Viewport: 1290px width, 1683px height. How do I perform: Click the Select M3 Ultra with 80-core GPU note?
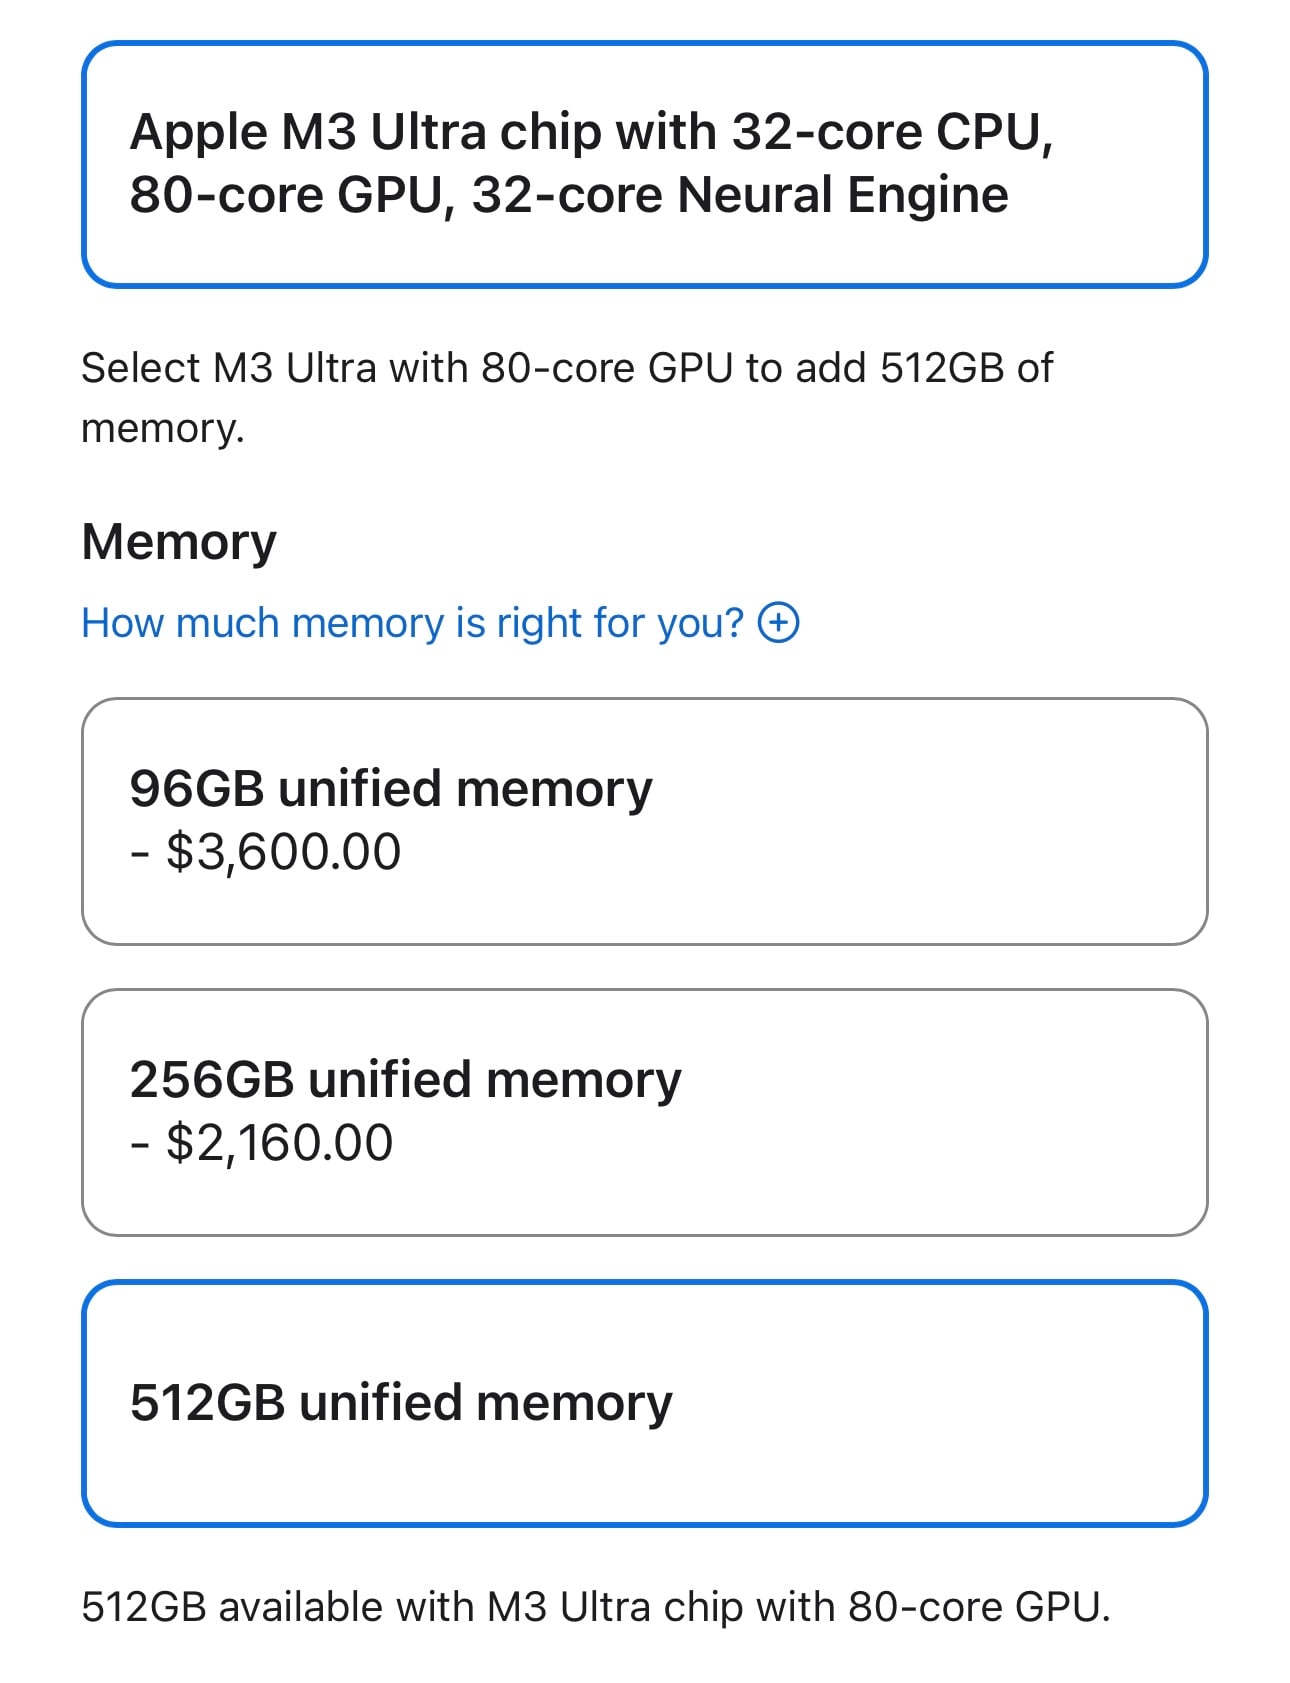[567, 398]
